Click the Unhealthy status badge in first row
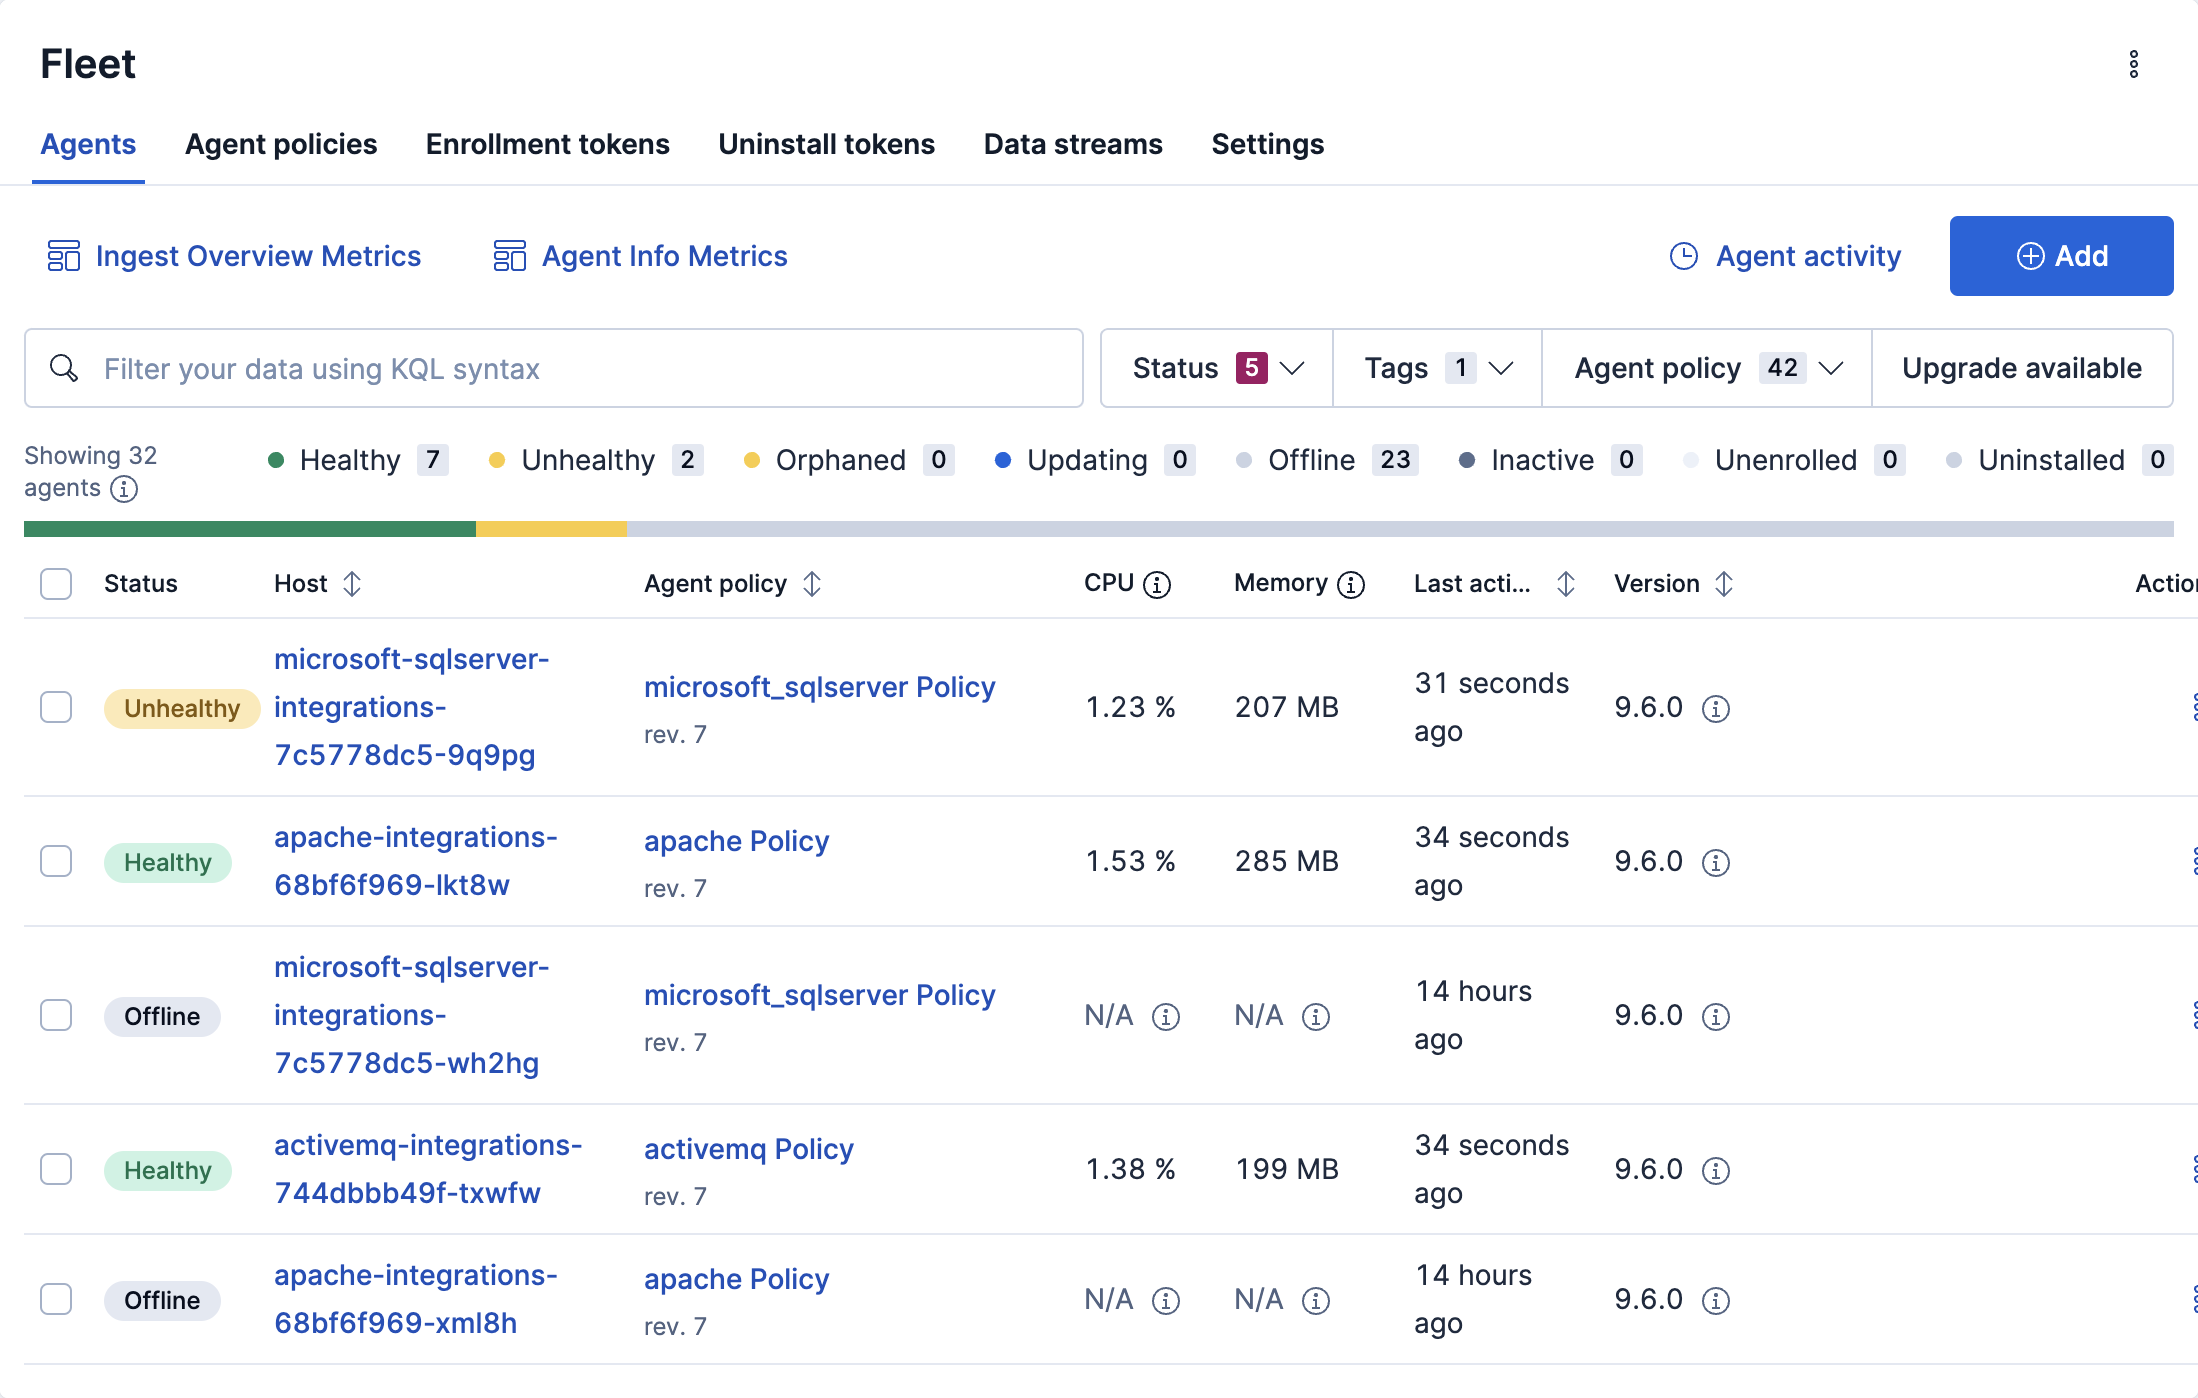This screenshot has width=2198, height=1398. (182, 708)
